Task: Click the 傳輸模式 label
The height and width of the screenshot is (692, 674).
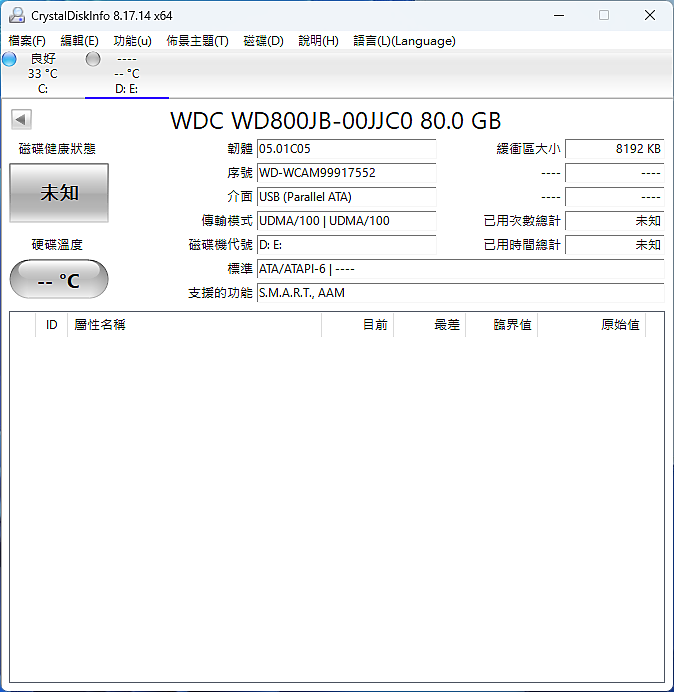Action: tap(227, 221)
